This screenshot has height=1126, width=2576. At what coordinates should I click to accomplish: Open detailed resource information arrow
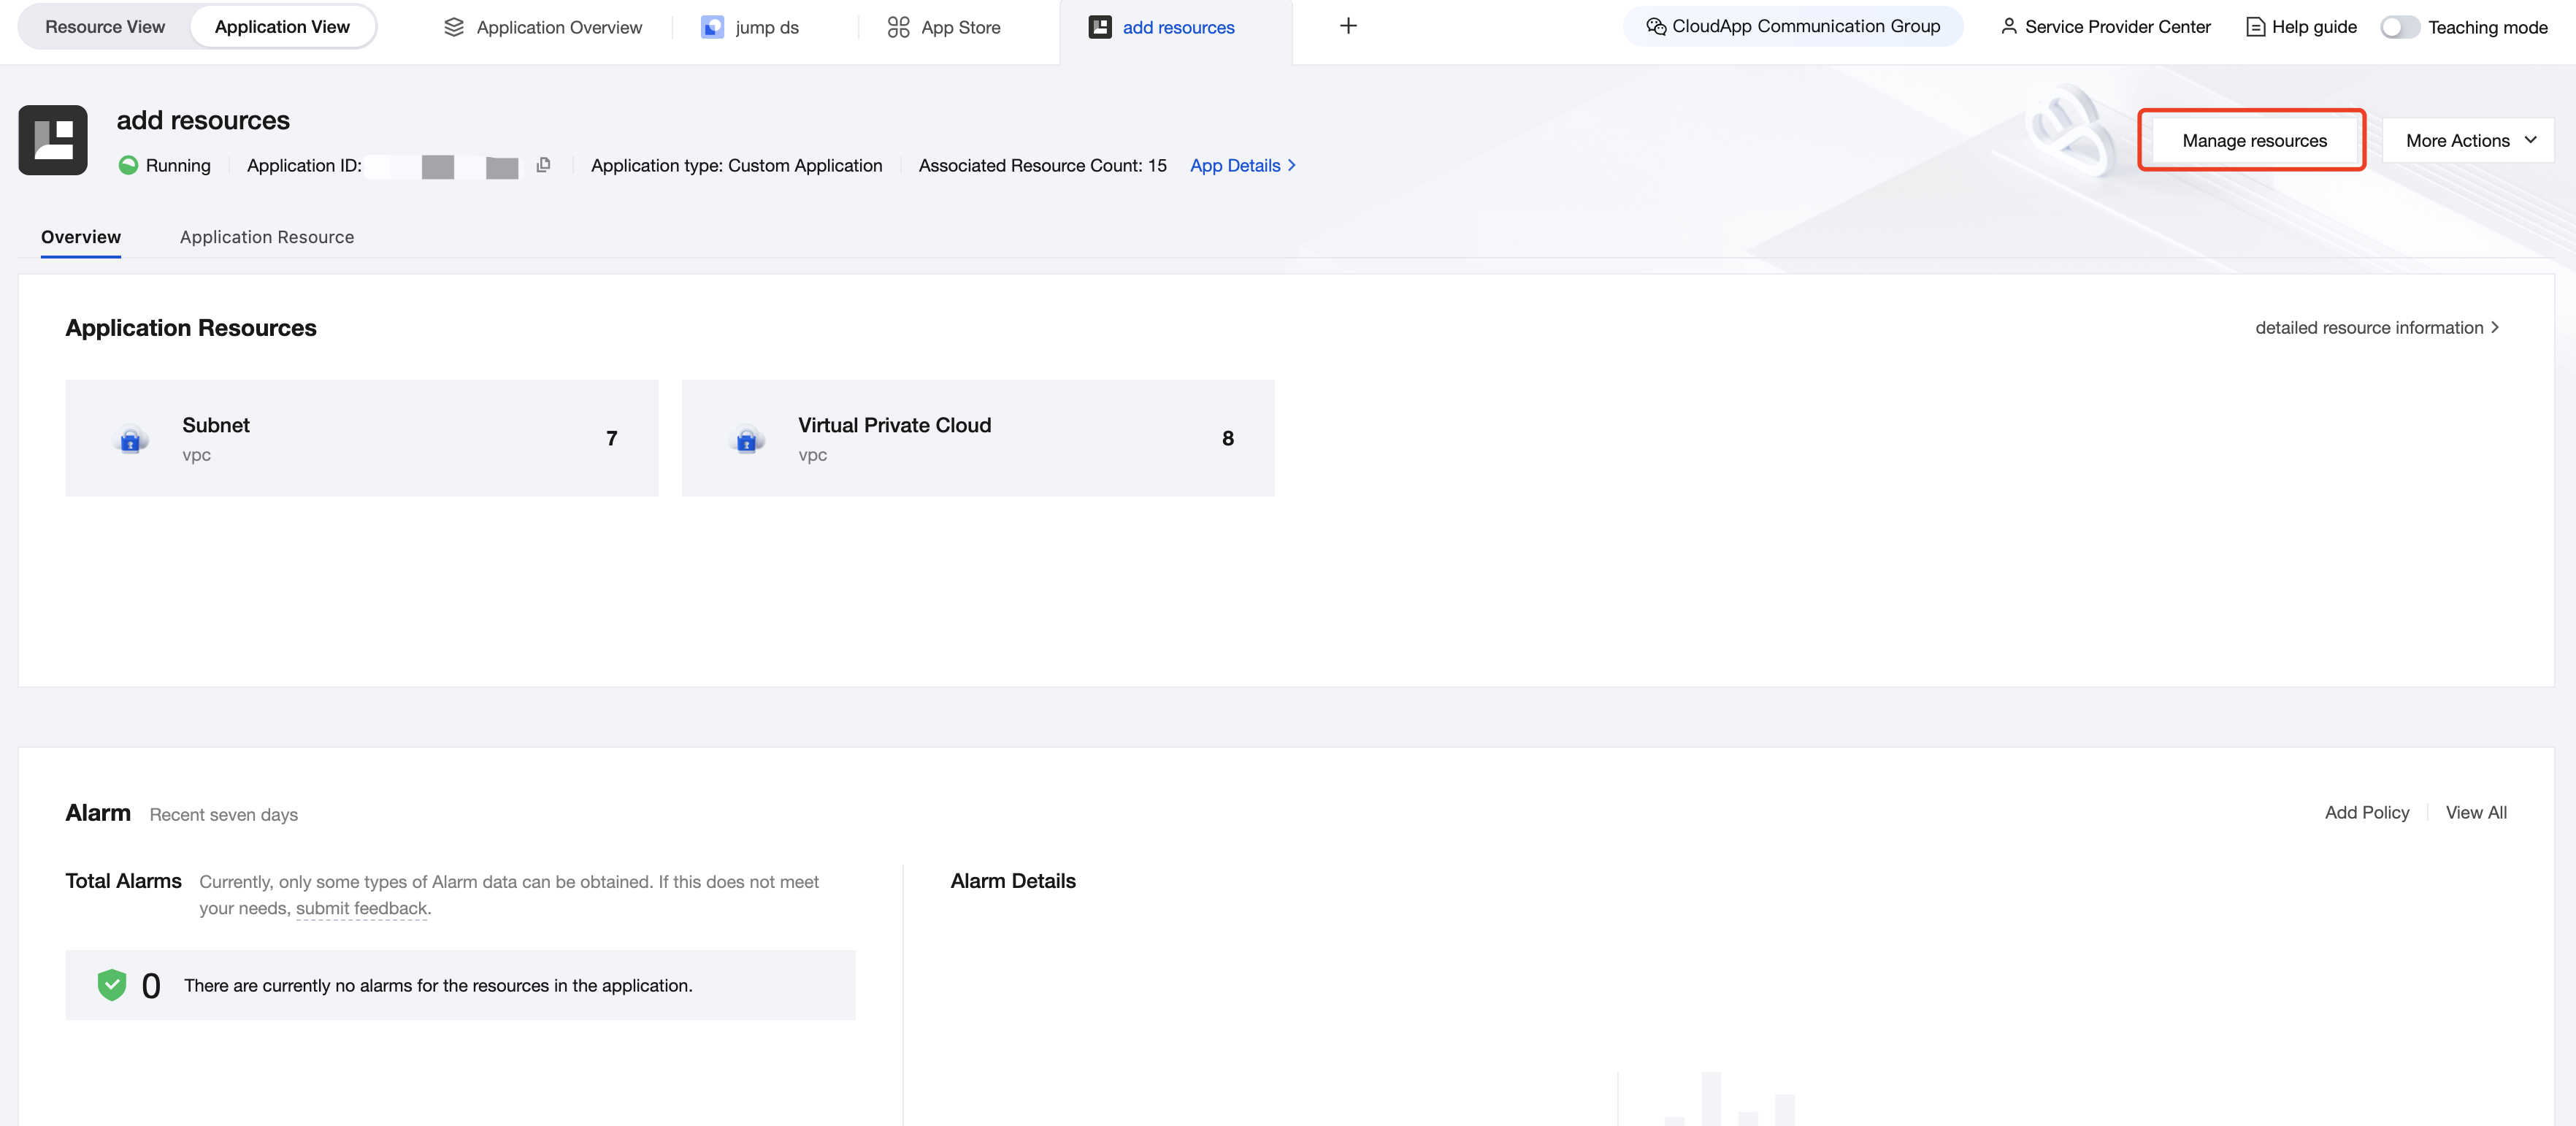[2377, 328]
